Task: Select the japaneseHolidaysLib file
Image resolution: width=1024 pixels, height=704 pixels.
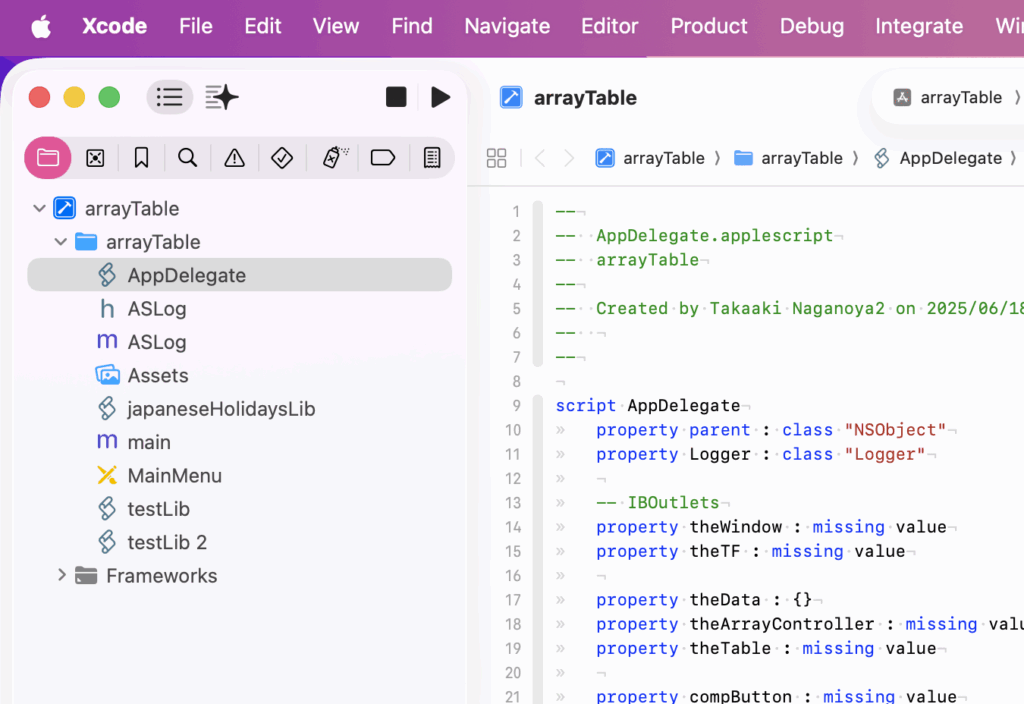Action: coord(220,409)
